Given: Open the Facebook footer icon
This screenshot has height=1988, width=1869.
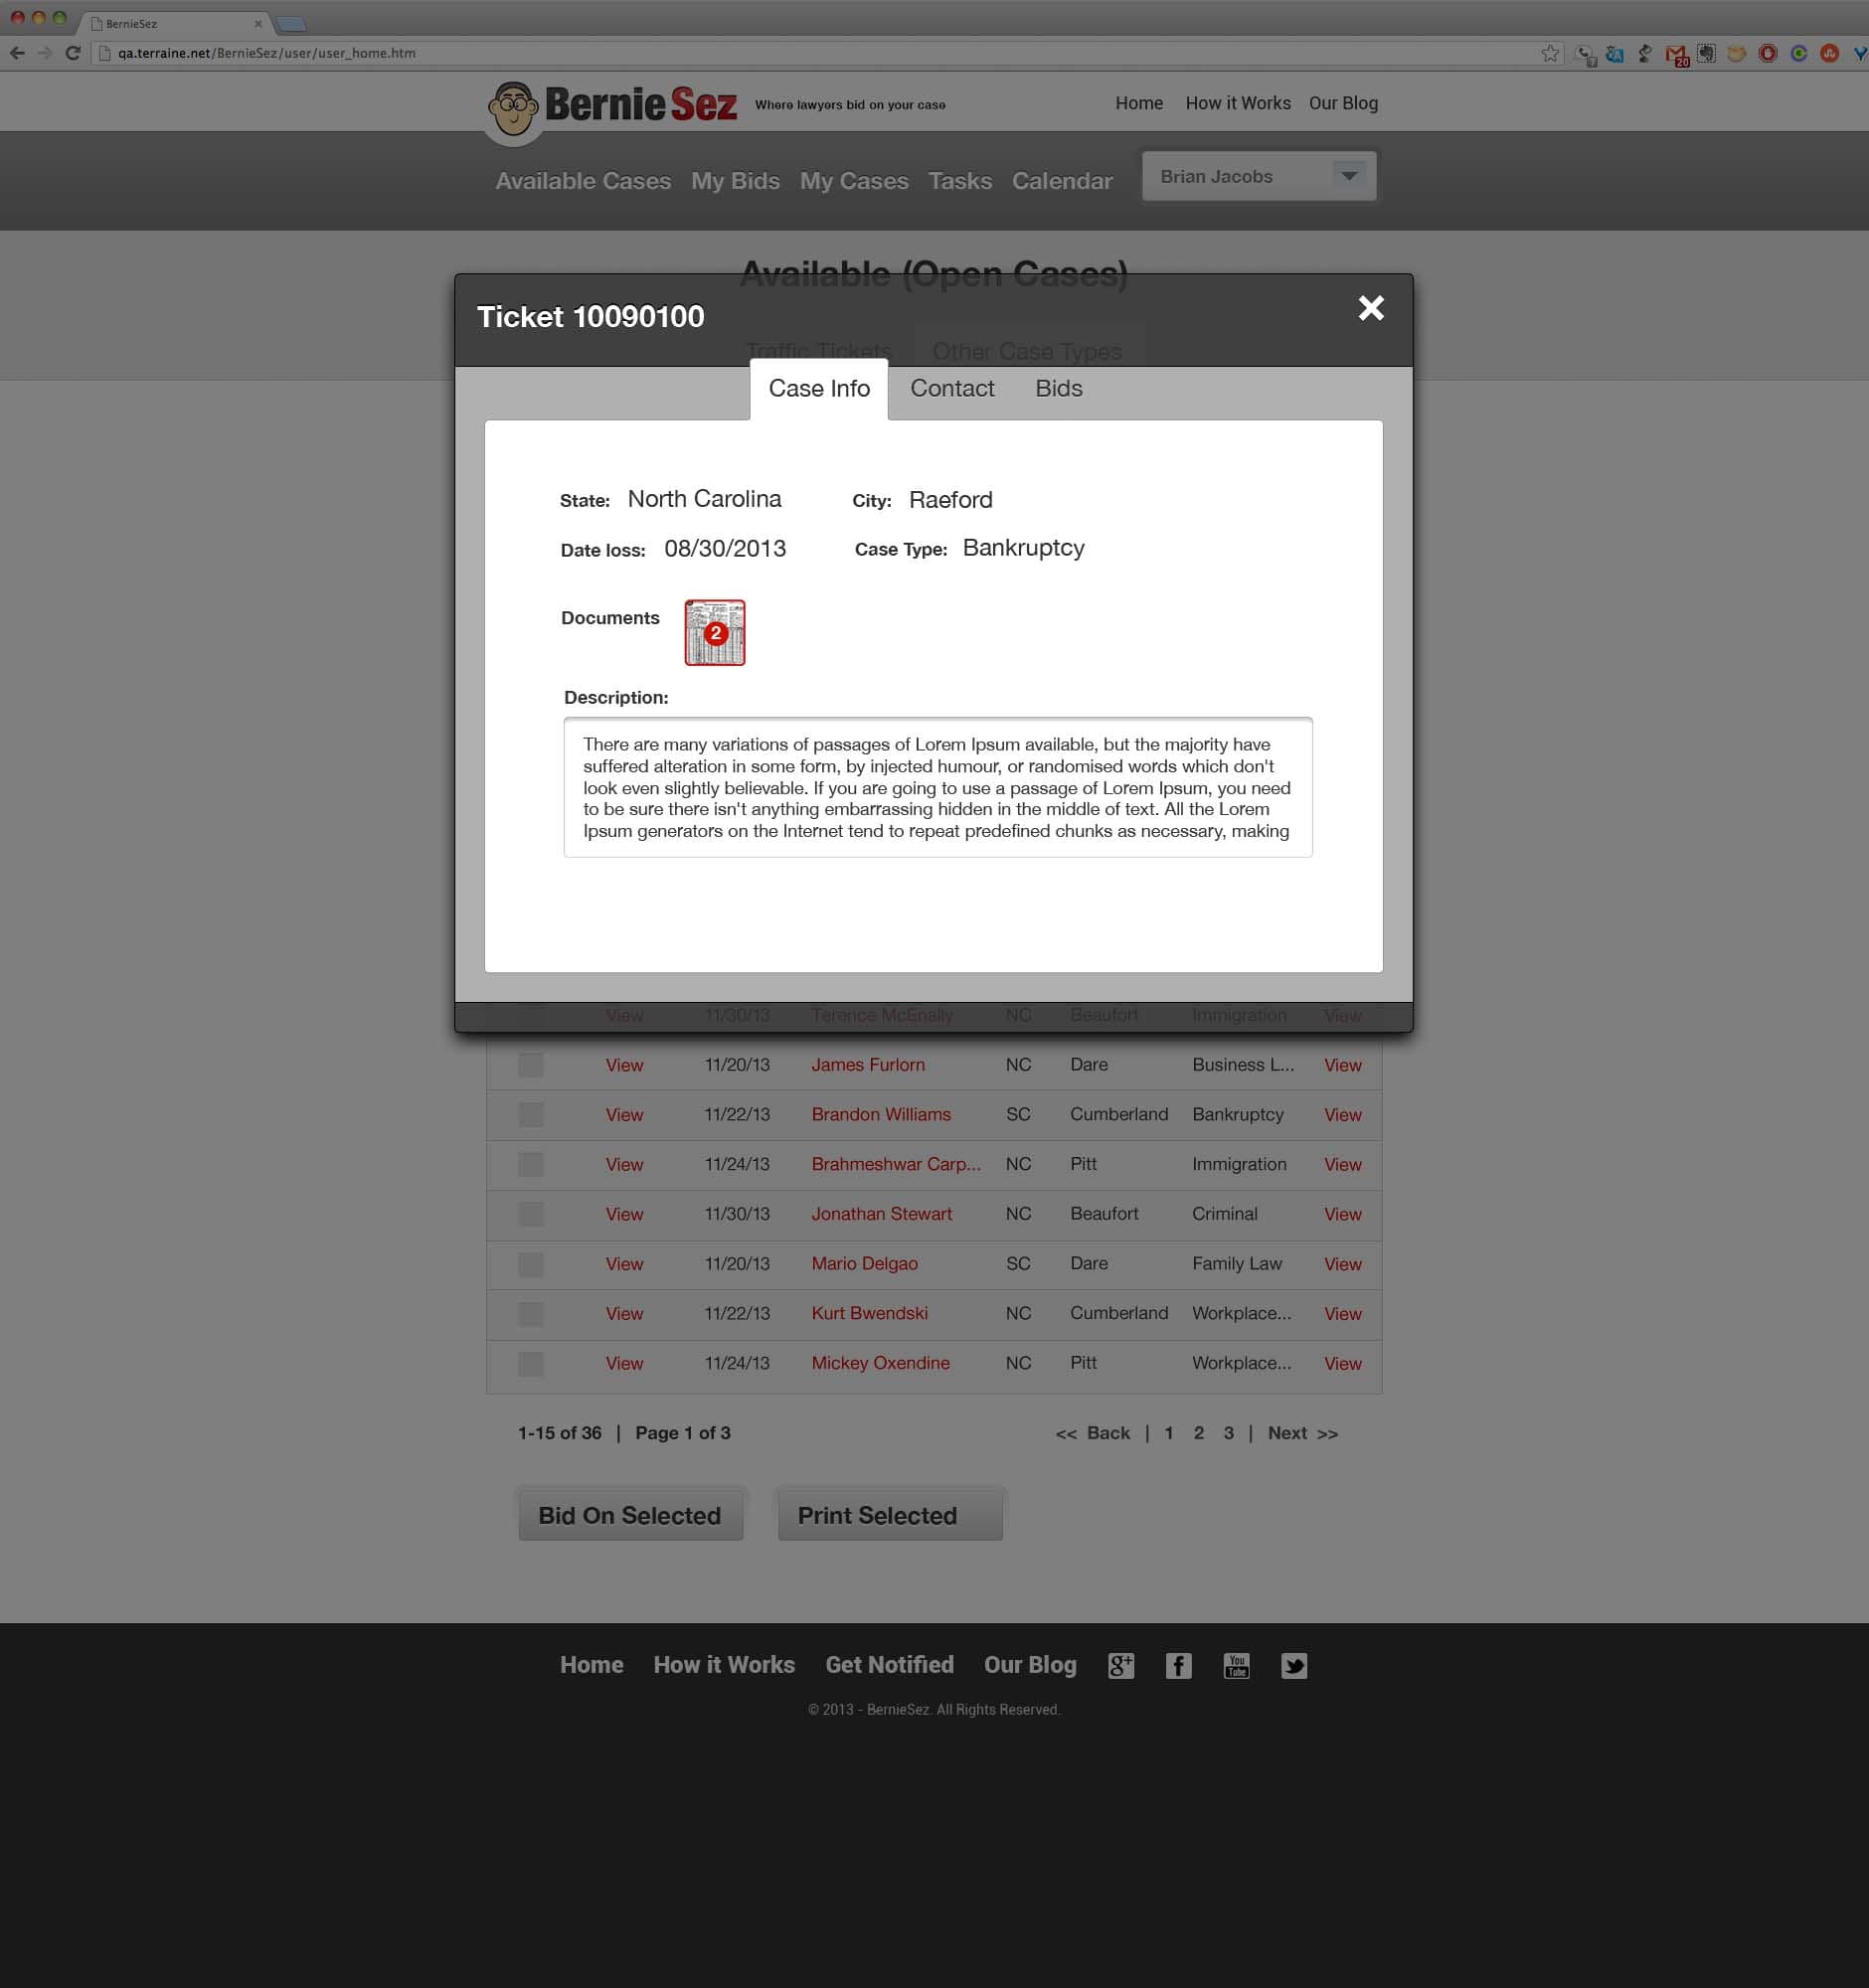Looking at the screenshot, I should pos(1178,1665).
